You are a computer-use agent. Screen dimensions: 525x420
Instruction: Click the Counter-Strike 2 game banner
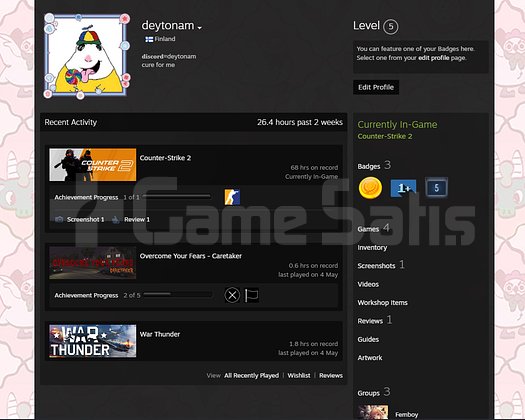pyautogui.click(x=93, y=165)
